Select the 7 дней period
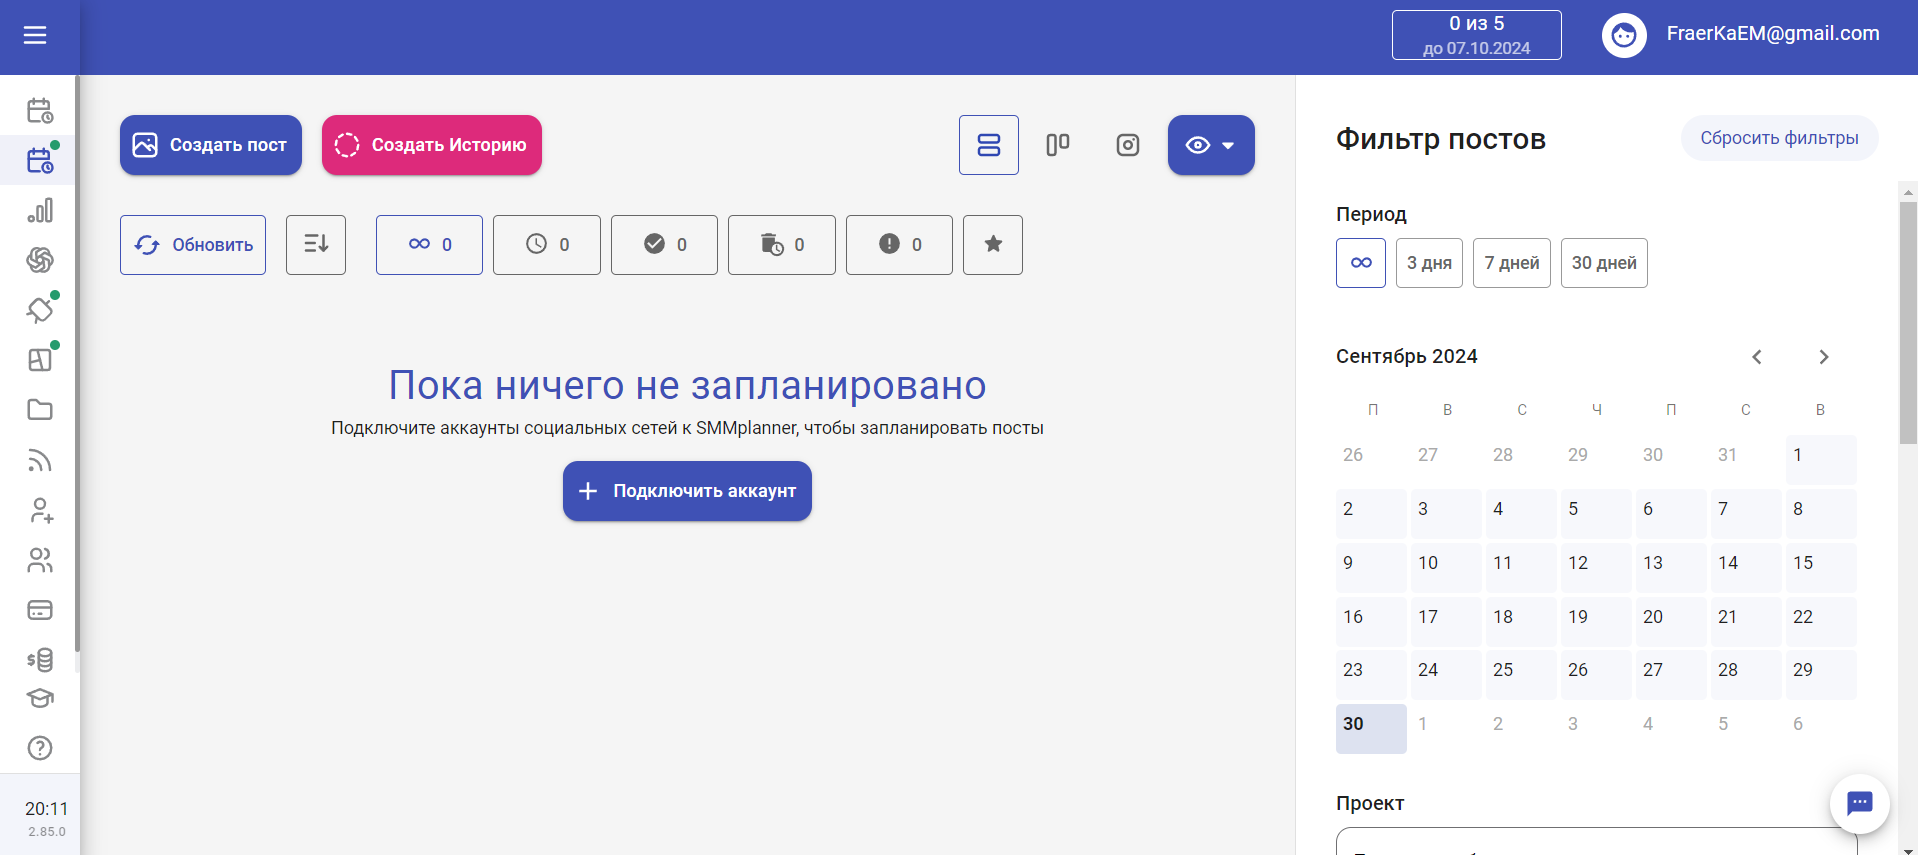 coord(1512,263)
